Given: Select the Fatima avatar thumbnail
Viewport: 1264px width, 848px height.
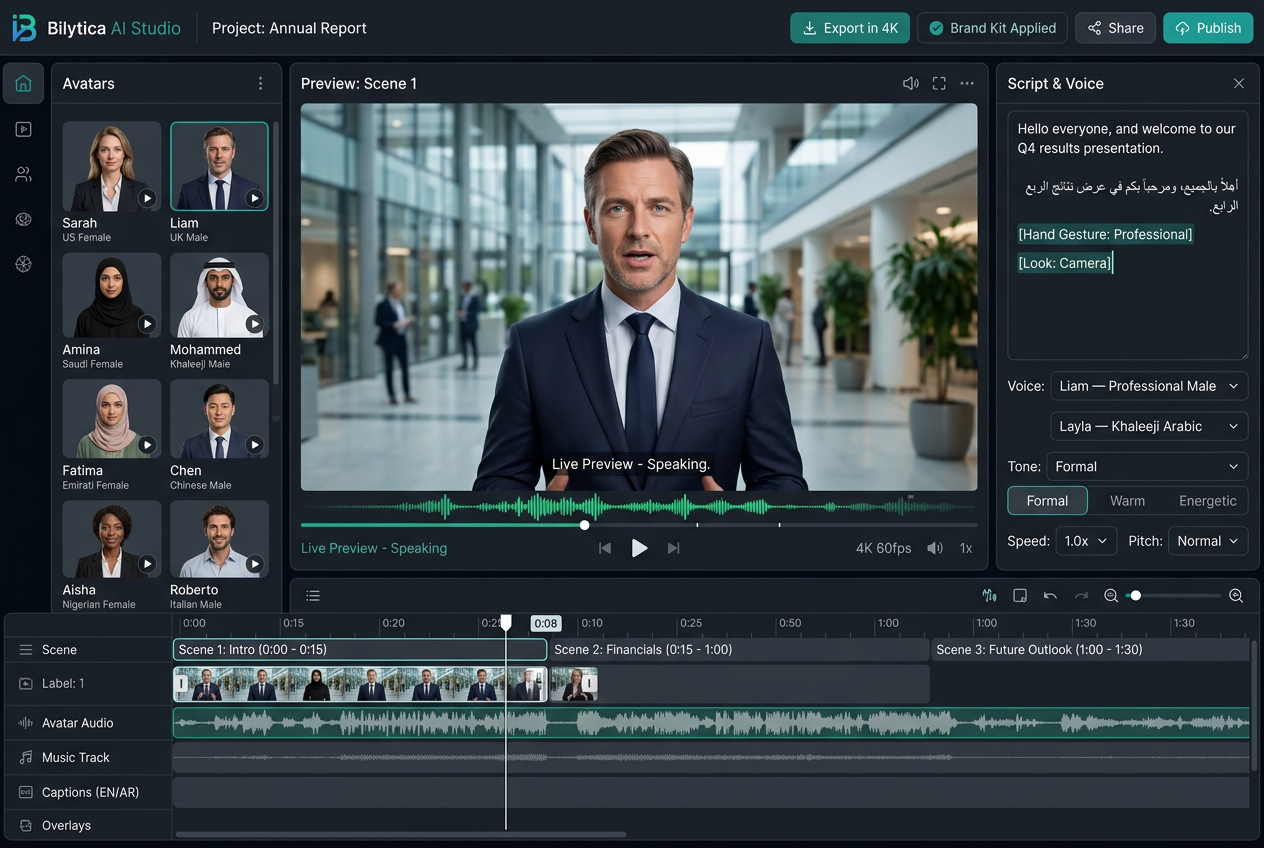Looking at the screenshot, I should (x=112, y=419).
